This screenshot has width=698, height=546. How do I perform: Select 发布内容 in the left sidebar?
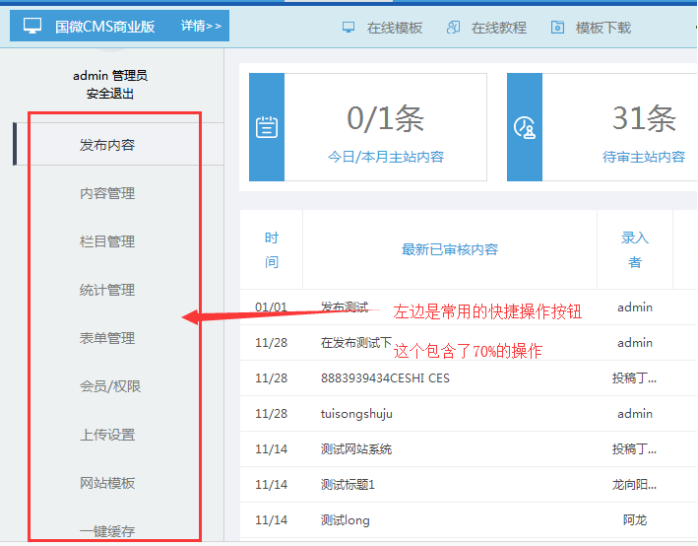tap(107, 145)
